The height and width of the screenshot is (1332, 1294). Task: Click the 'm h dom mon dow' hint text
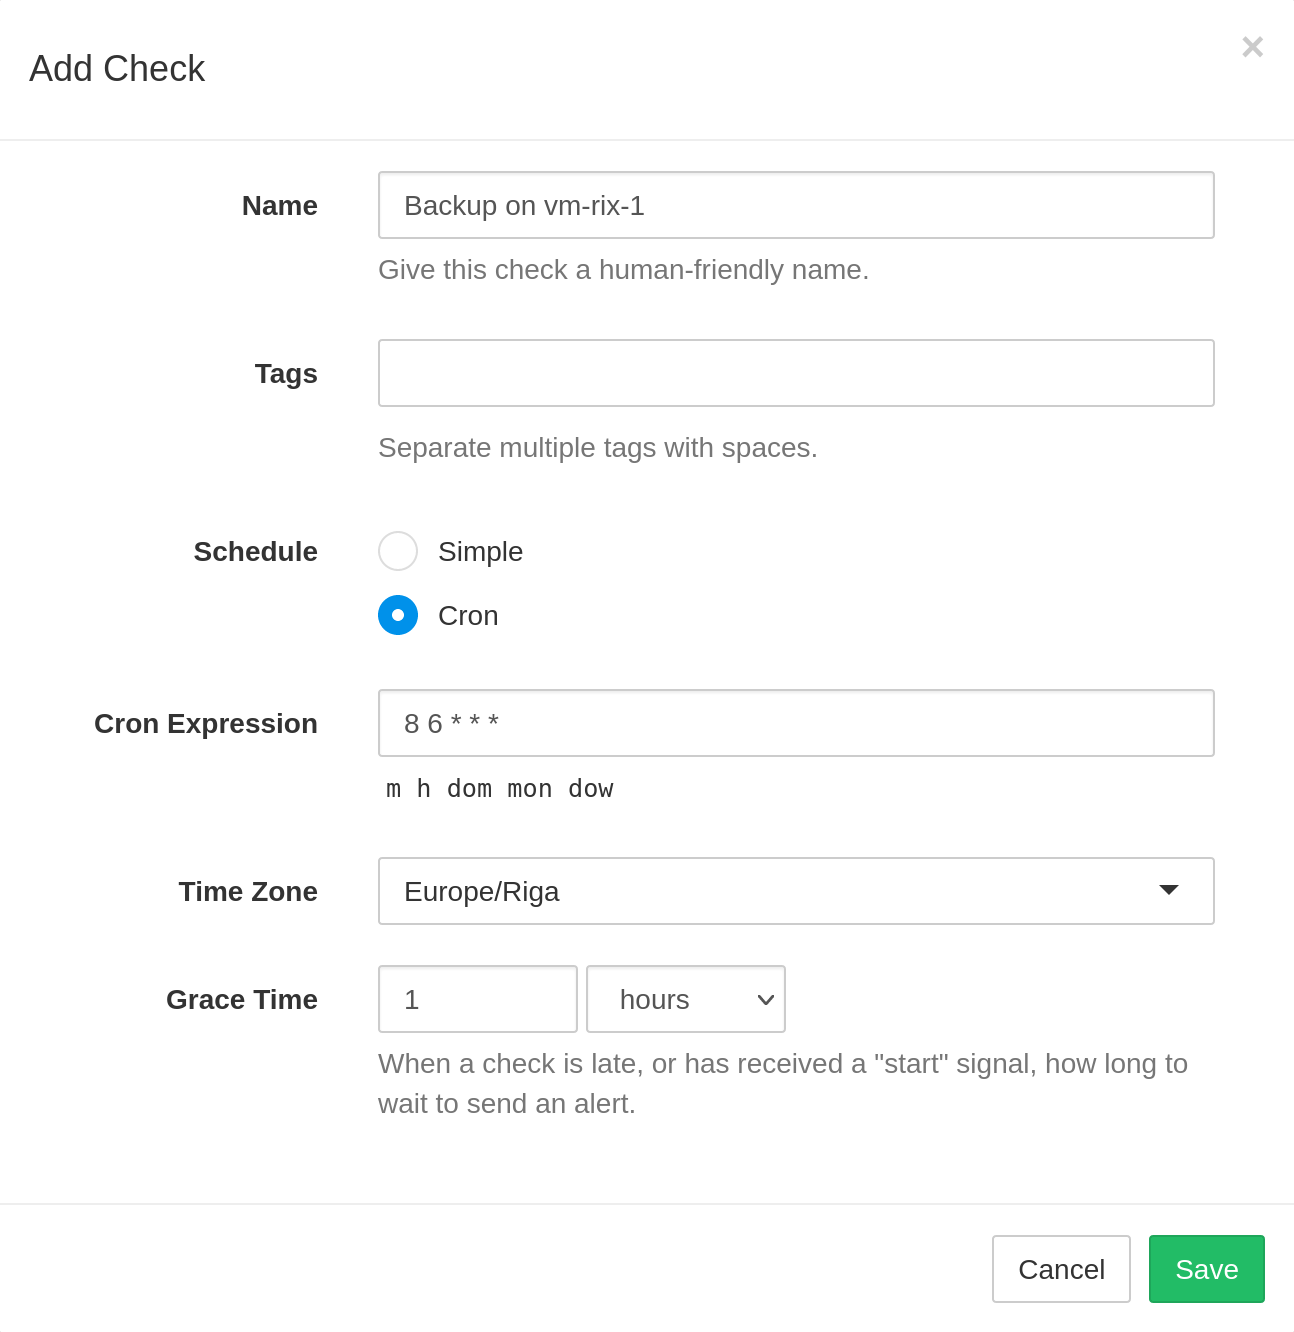point(500,788)
